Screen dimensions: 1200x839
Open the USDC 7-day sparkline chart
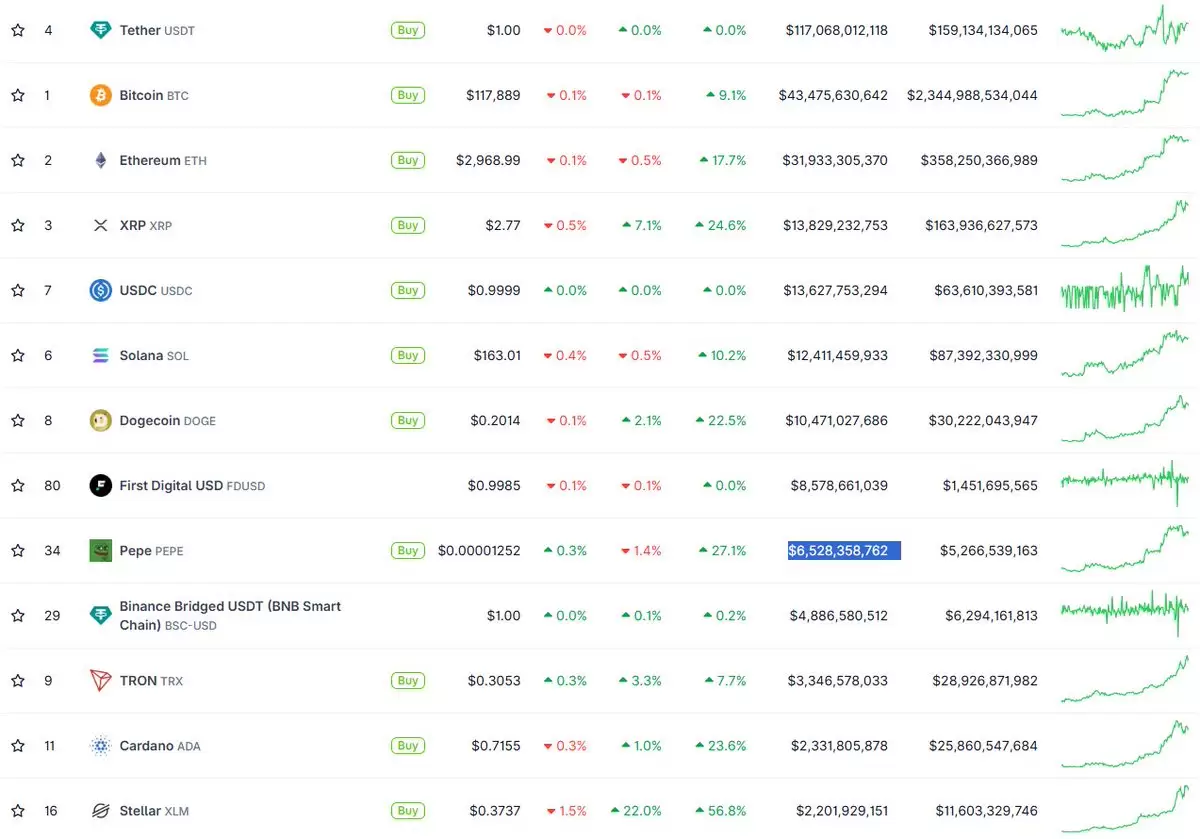coord(1125,289)
